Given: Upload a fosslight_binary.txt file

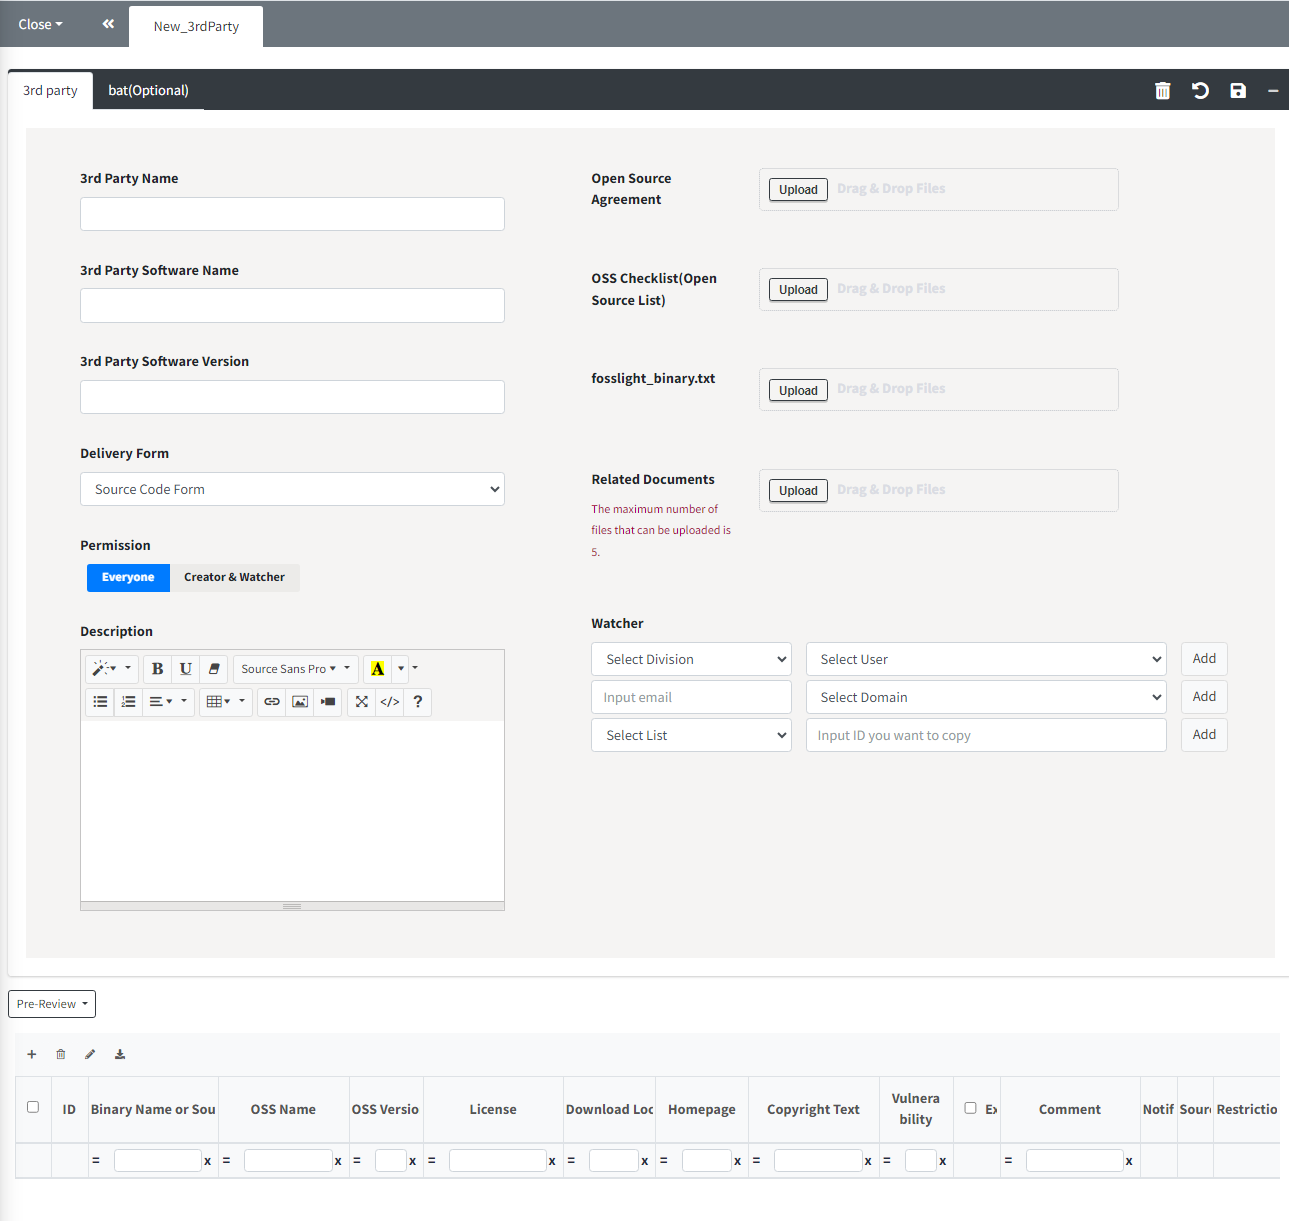Looking at the screenshot, I should click(x=798, y=390).
